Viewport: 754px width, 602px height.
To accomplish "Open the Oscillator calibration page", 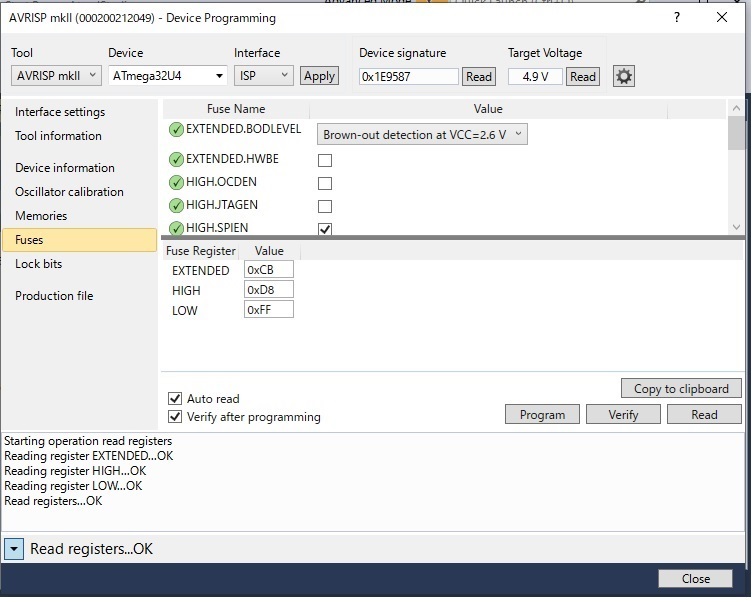I will click(x=69, y=192).
